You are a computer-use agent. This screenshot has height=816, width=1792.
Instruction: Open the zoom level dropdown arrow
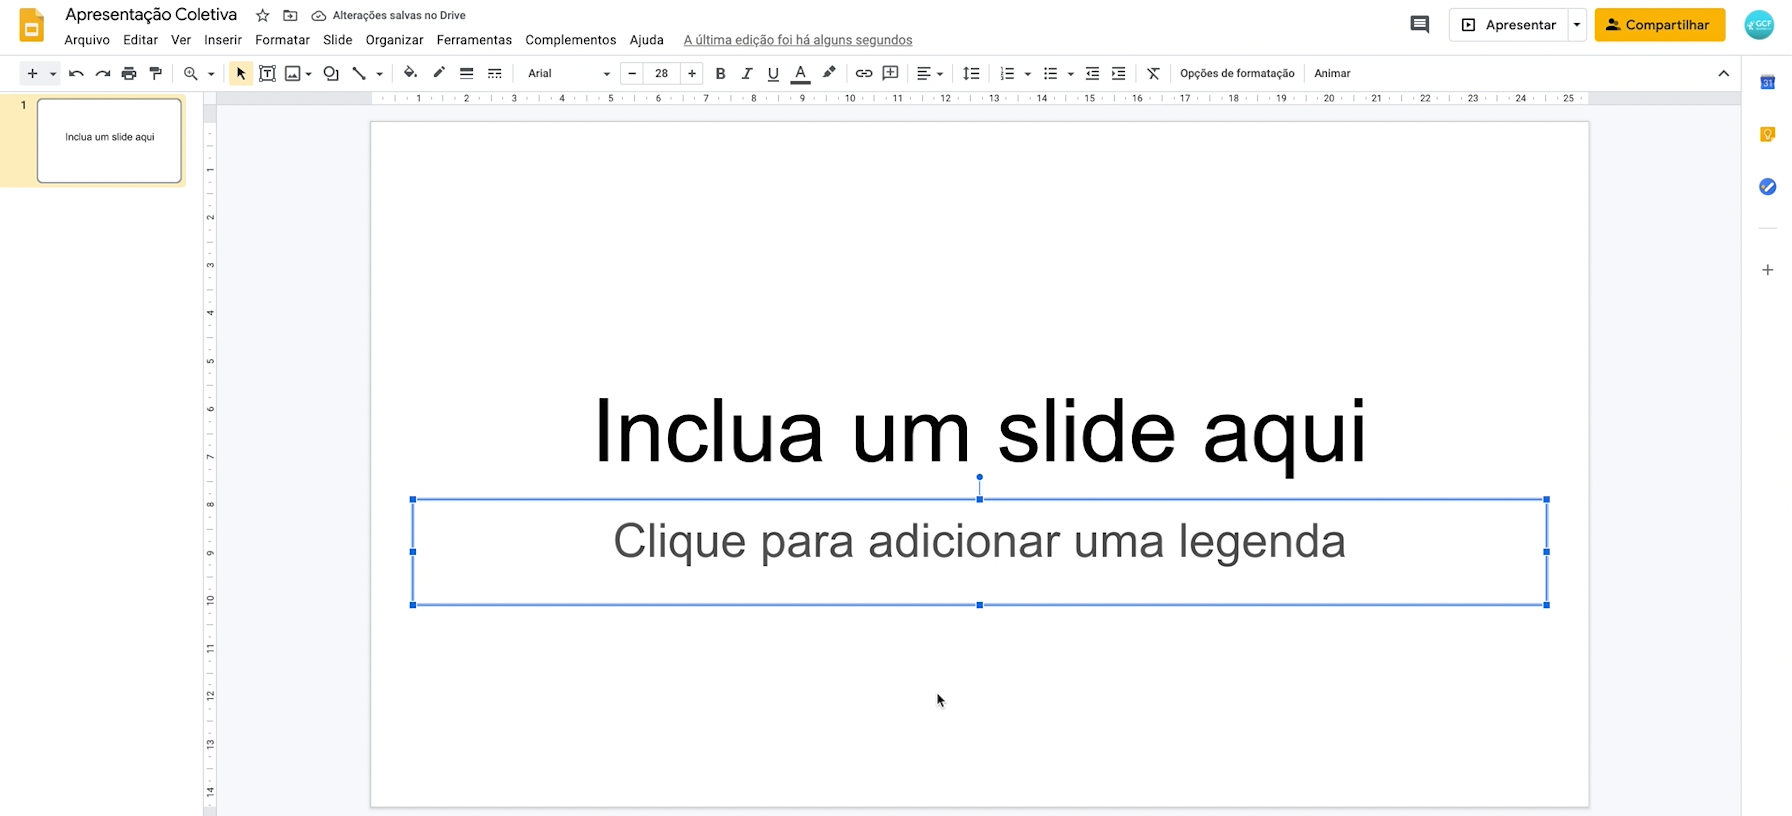pyautogui.click(x=211, y=73)
